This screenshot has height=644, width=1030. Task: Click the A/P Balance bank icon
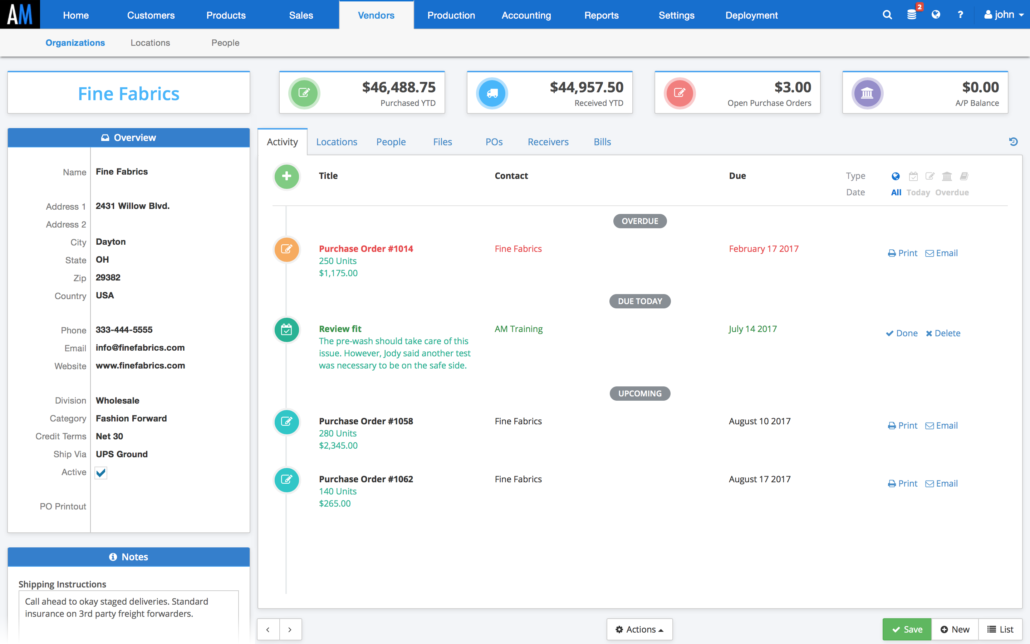coord(867,94)
